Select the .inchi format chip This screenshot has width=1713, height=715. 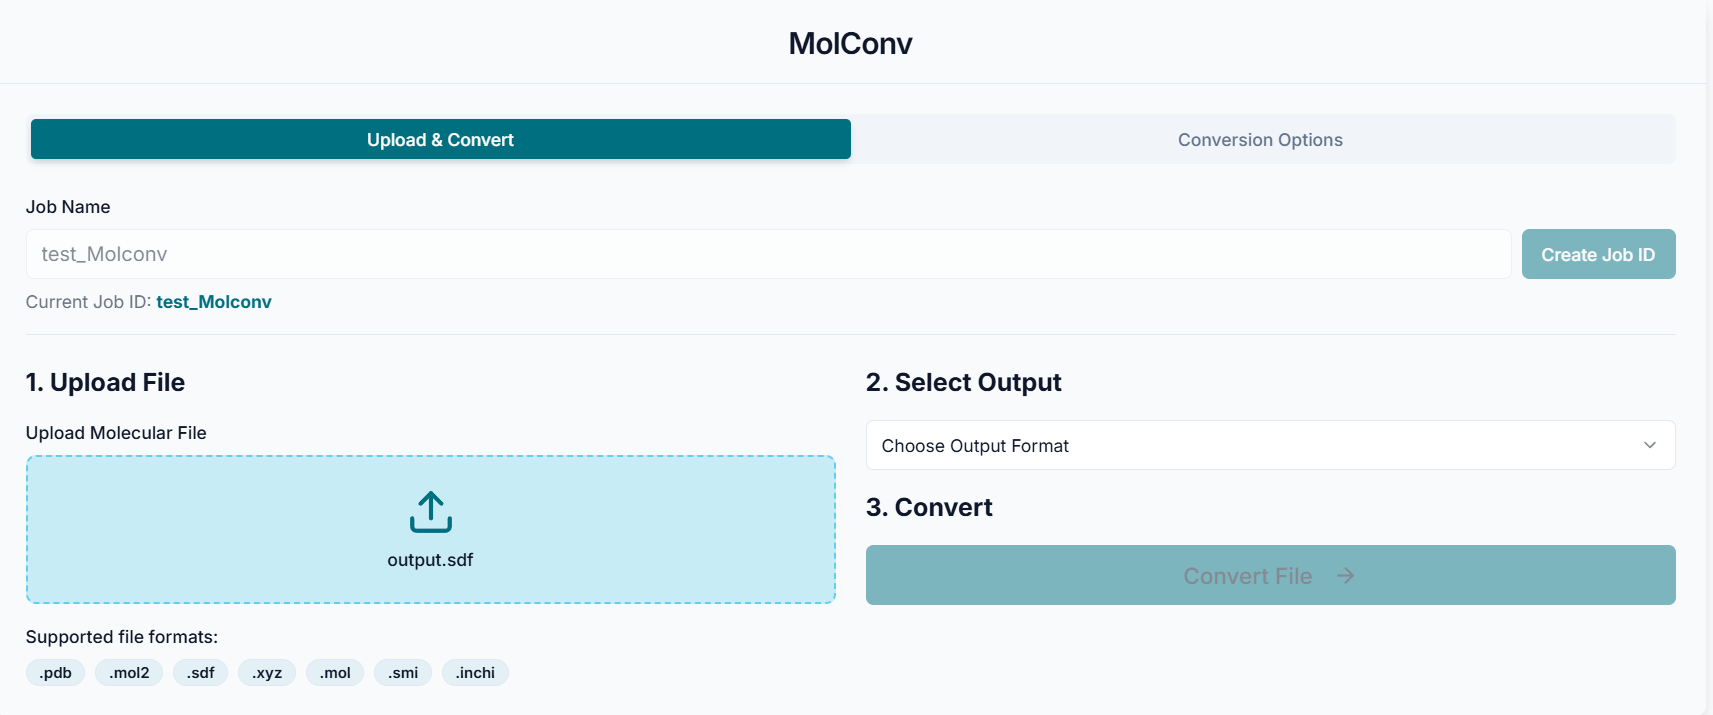pyautogui.click(x=474, y=672)
